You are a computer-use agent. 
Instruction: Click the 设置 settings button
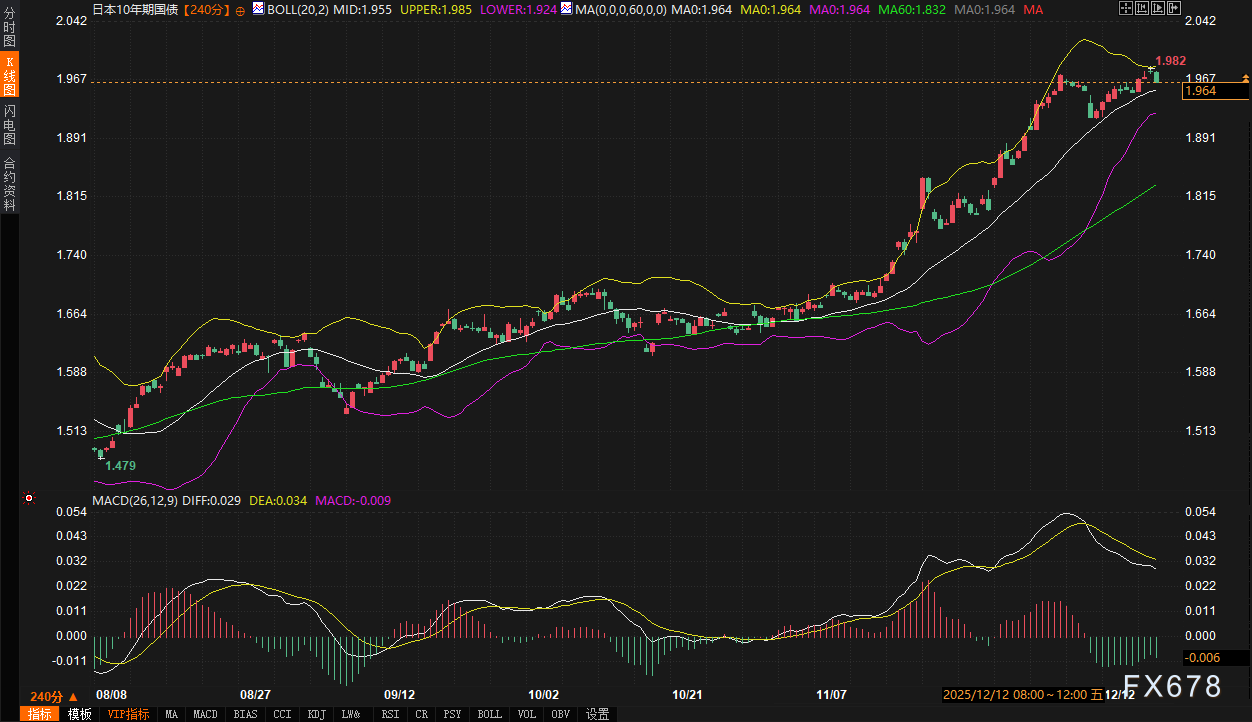click(x=598, y=714)
